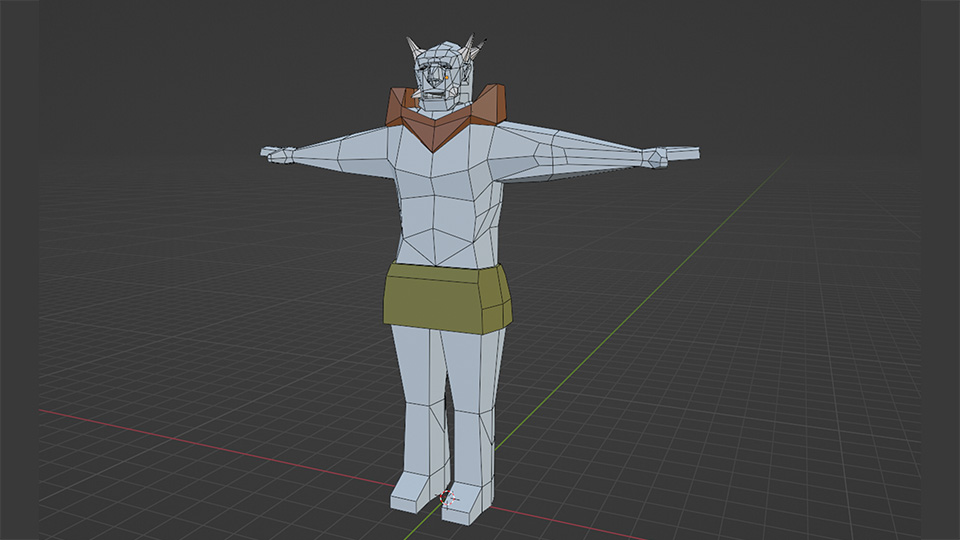Click the character's head mesh
Screen dimensions: 960x540
444,74
